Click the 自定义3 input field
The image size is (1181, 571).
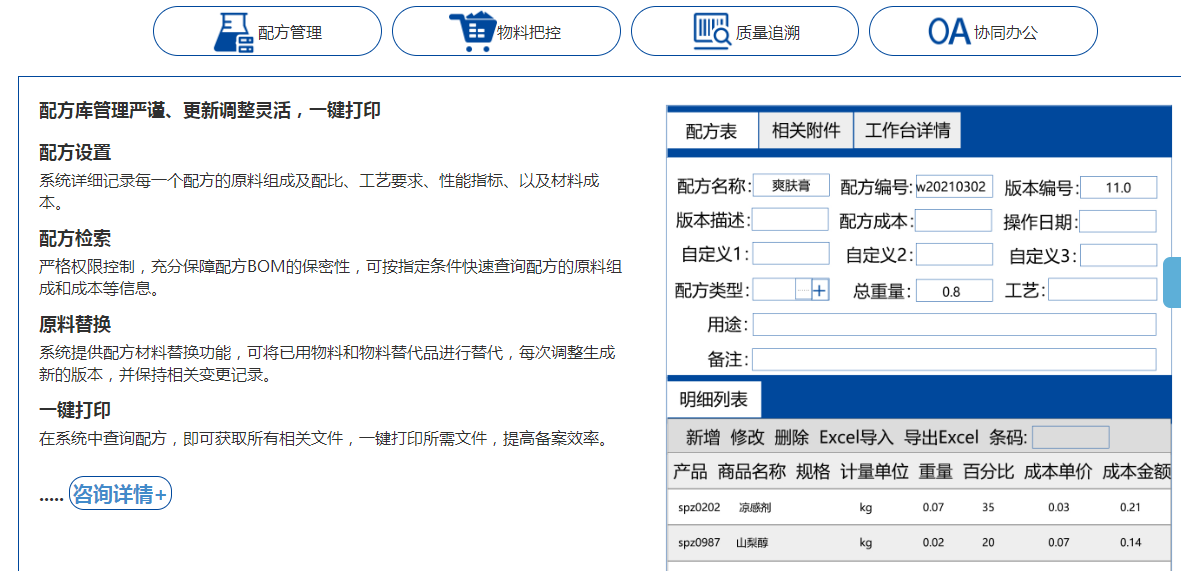[x=1118, y=255]
